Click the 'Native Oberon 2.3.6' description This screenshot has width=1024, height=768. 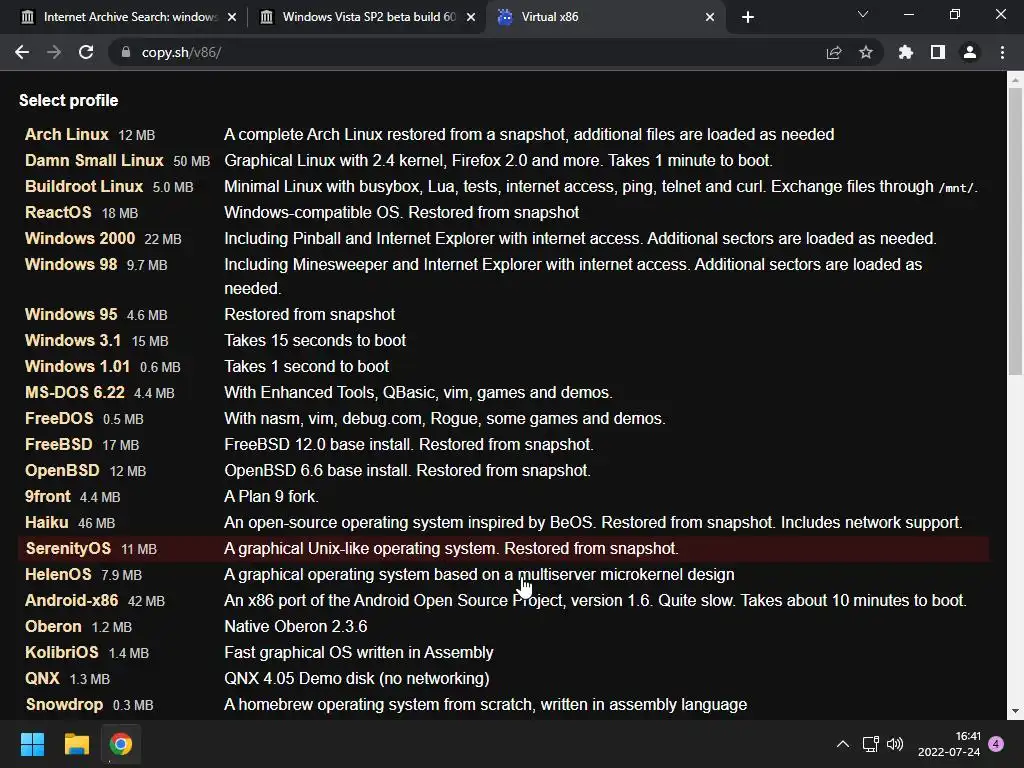coord(295,627)
